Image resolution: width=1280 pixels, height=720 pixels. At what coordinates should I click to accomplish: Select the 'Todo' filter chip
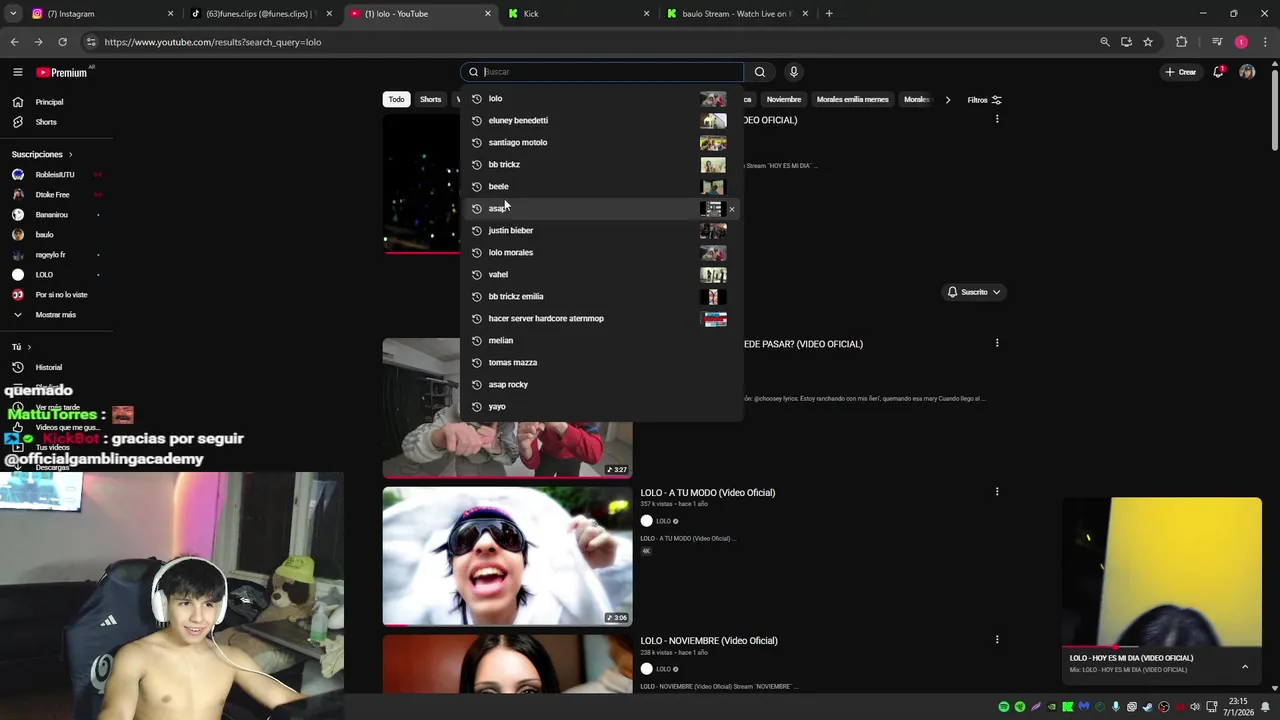pos(397,100)
